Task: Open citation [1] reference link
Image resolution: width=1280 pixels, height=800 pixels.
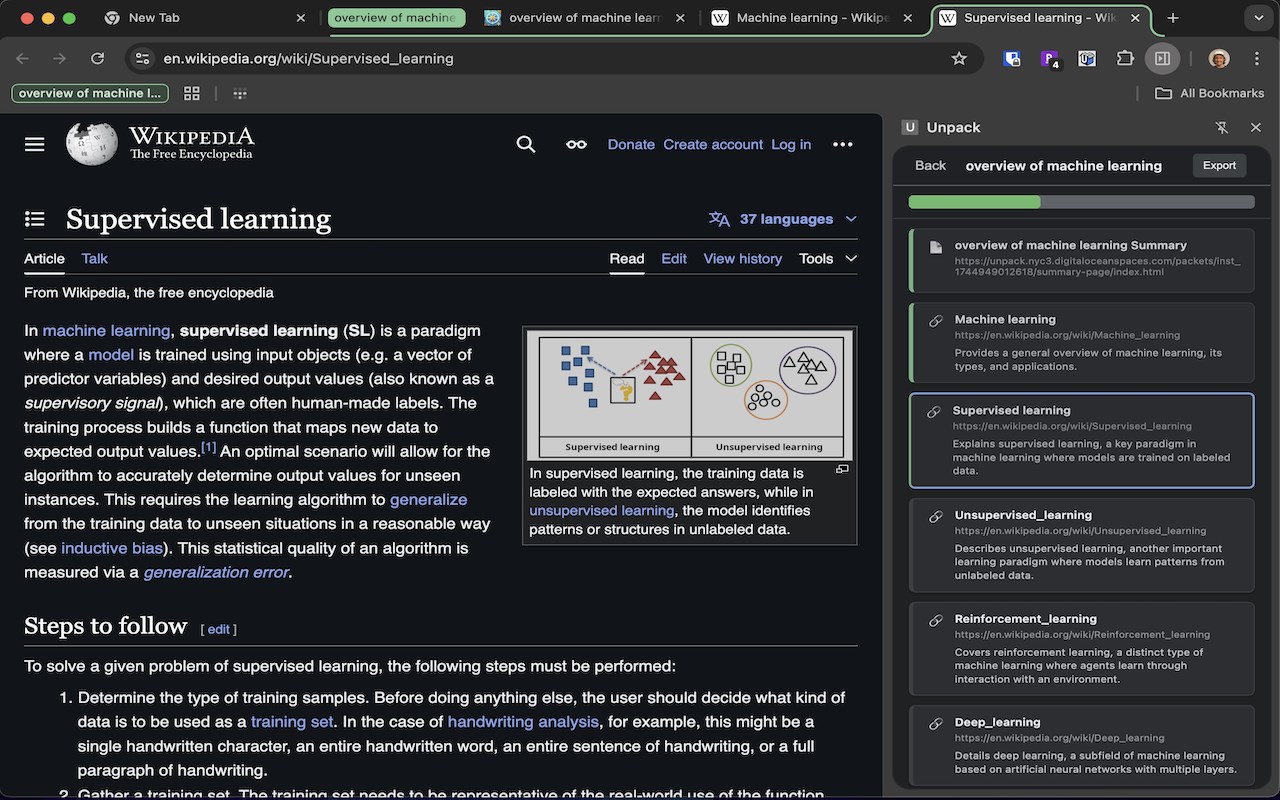Action: pos(208,447)
